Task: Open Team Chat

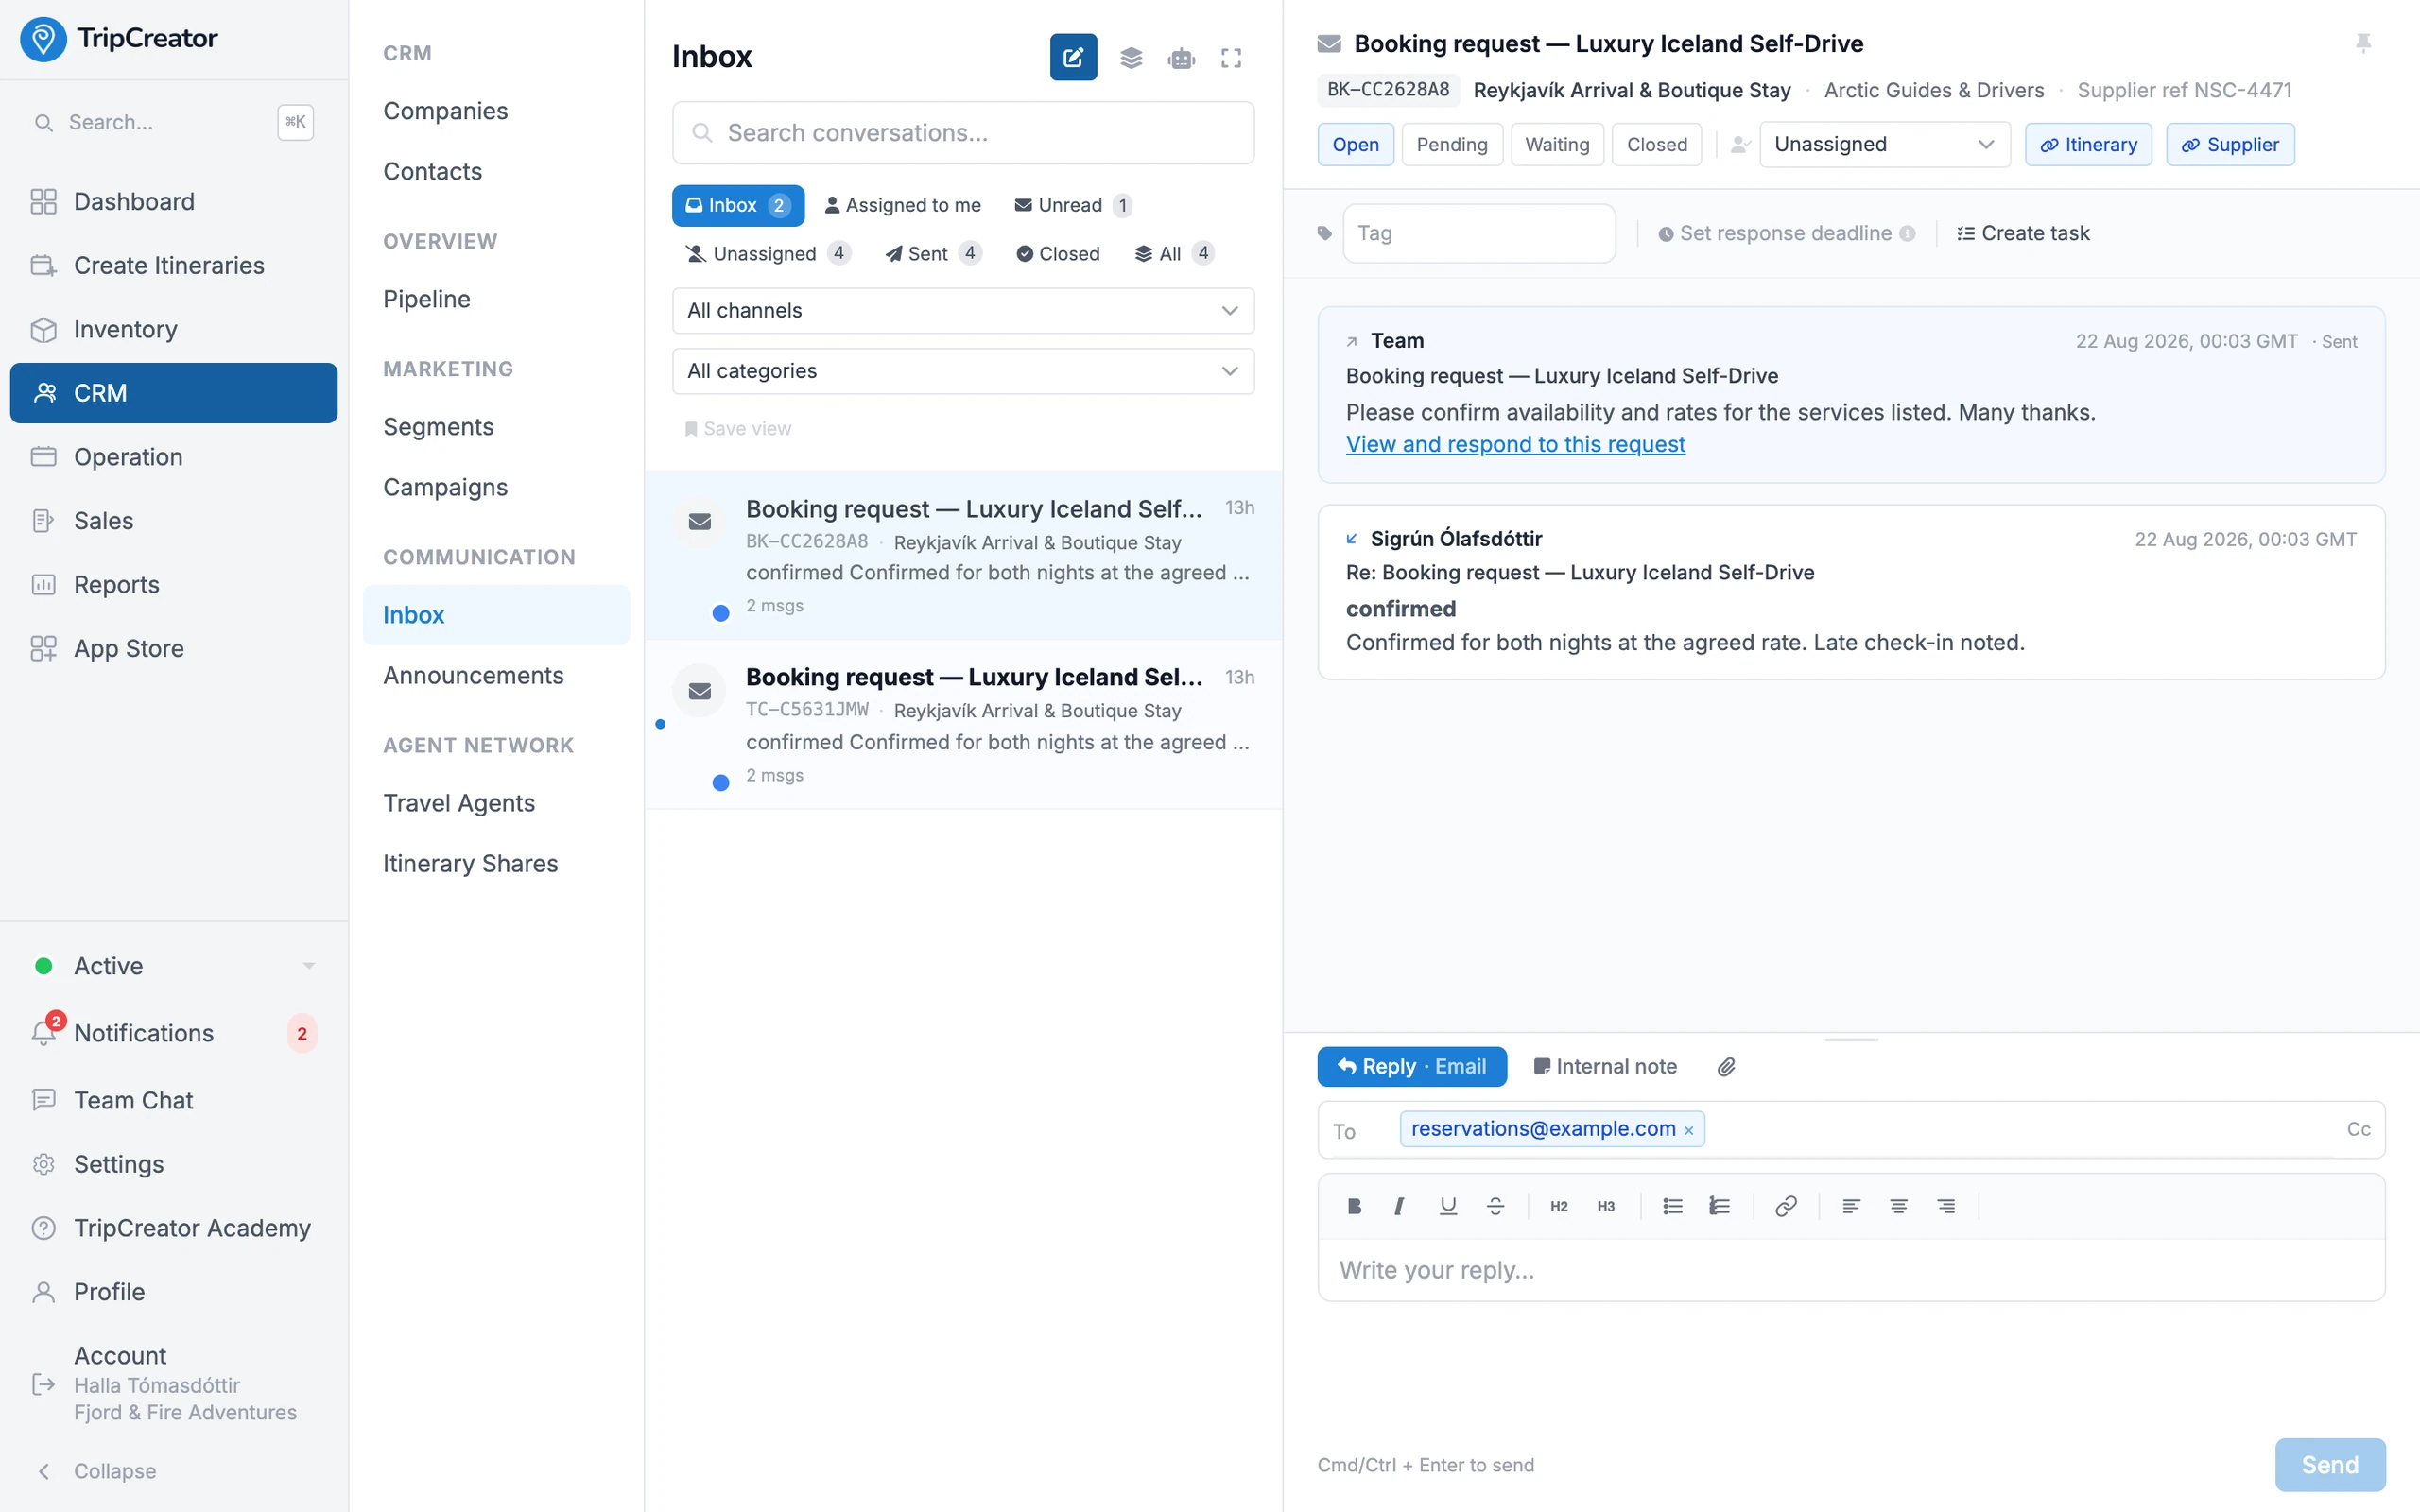Action: (x=174, y=1100)
